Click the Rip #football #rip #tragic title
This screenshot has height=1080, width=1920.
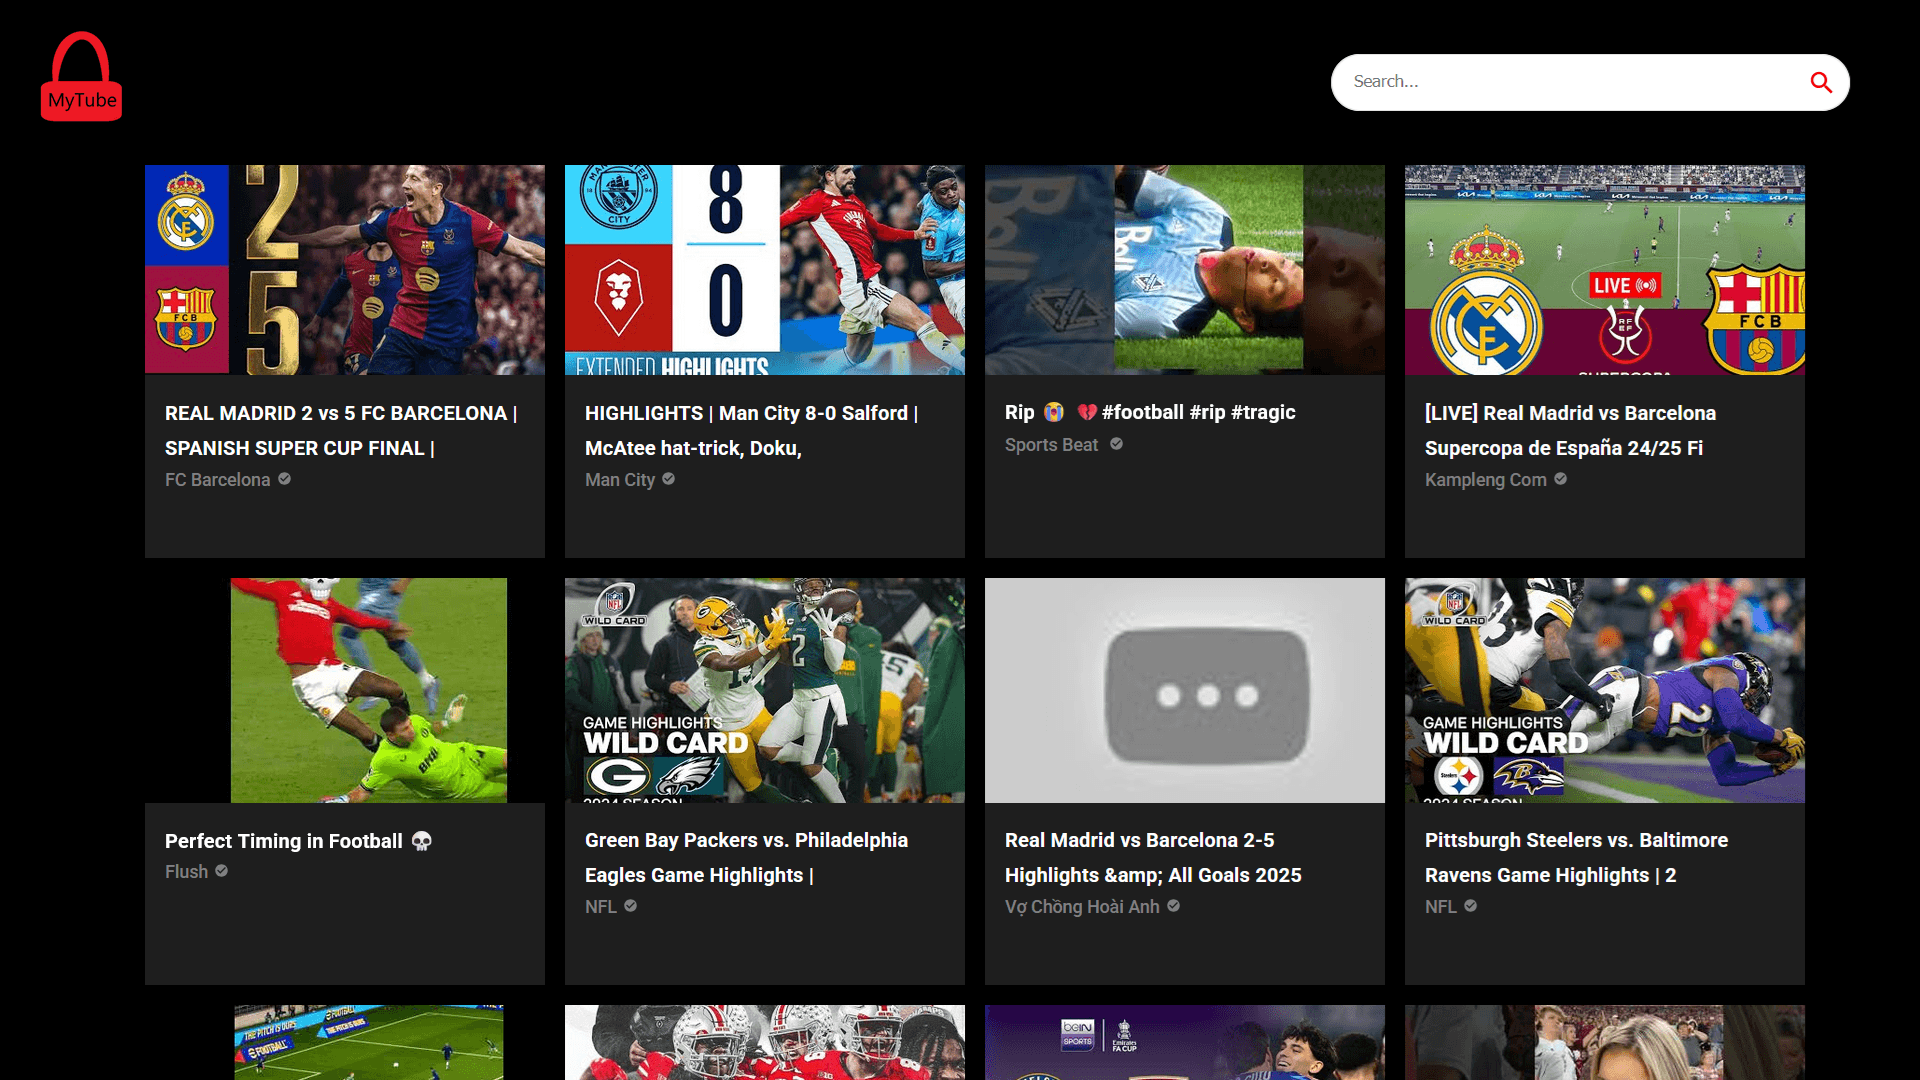(1150, 412)
